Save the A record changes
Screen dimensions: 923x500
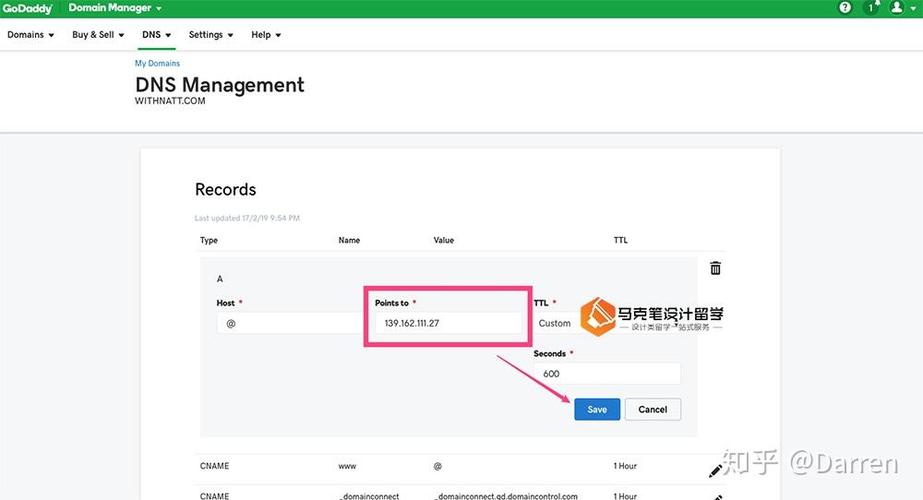[x=597, y=409]
